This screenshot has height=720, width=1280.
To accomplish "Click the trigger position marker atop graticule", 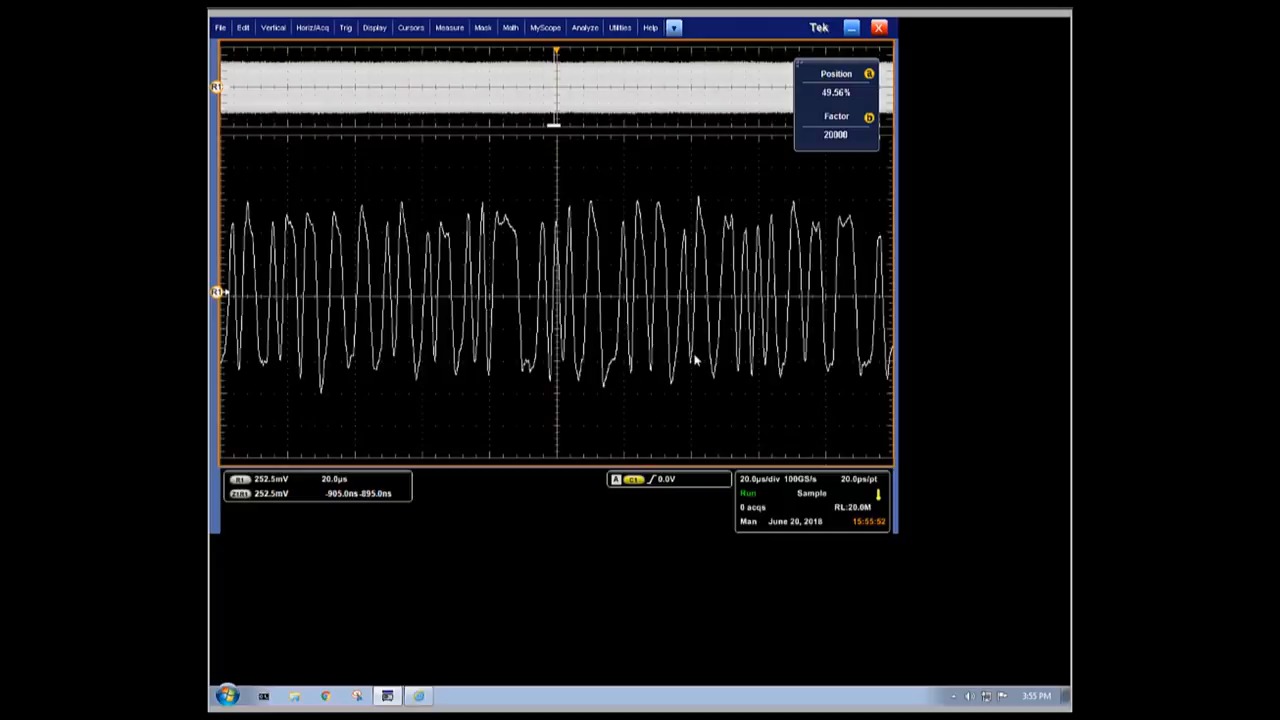I will (556, 50).
